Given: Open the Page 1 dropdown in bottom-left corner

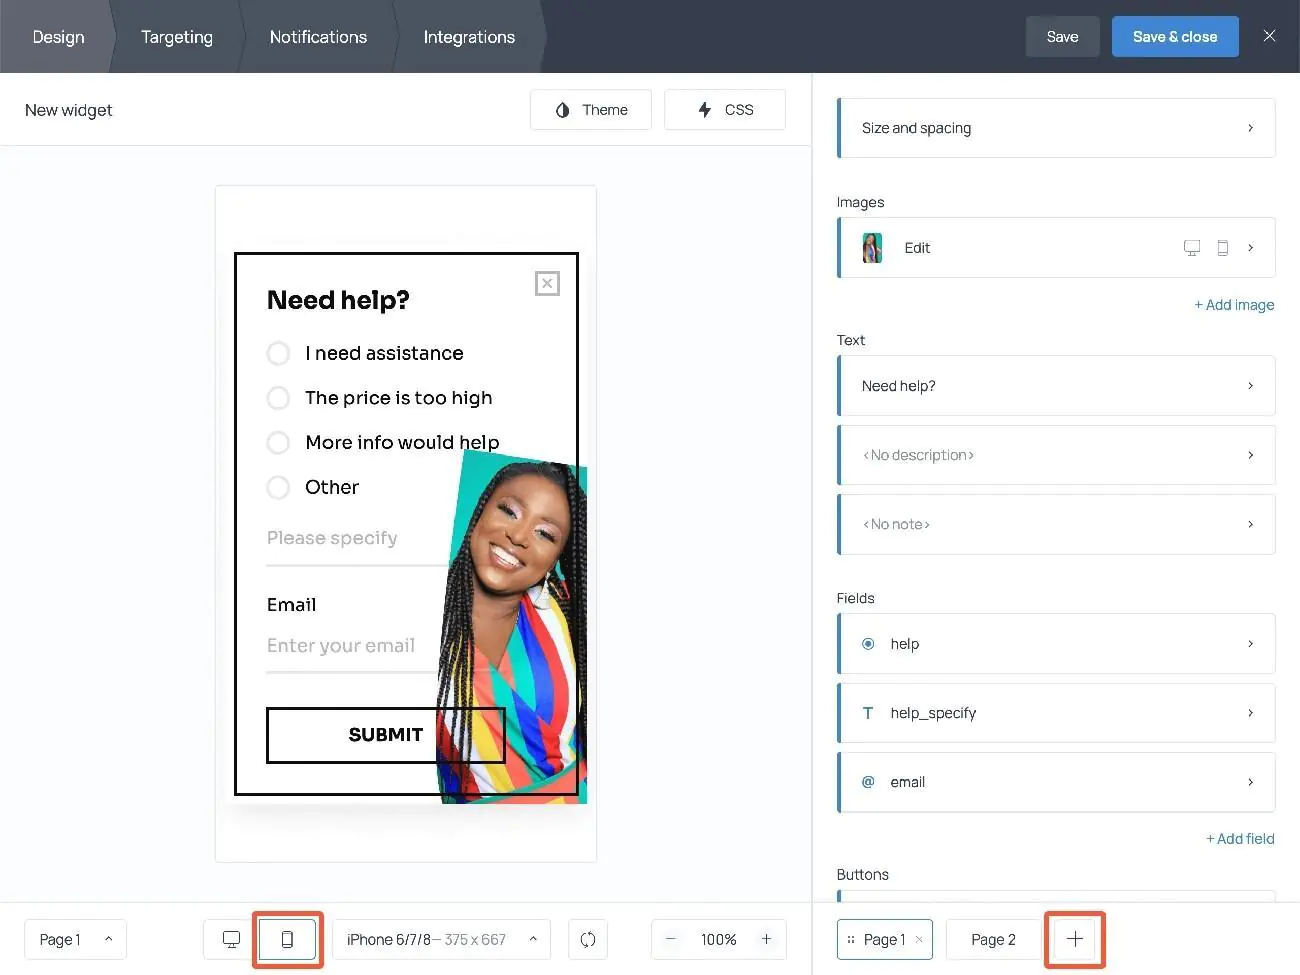Looking at the screenshot, I should tap(75, 939).
